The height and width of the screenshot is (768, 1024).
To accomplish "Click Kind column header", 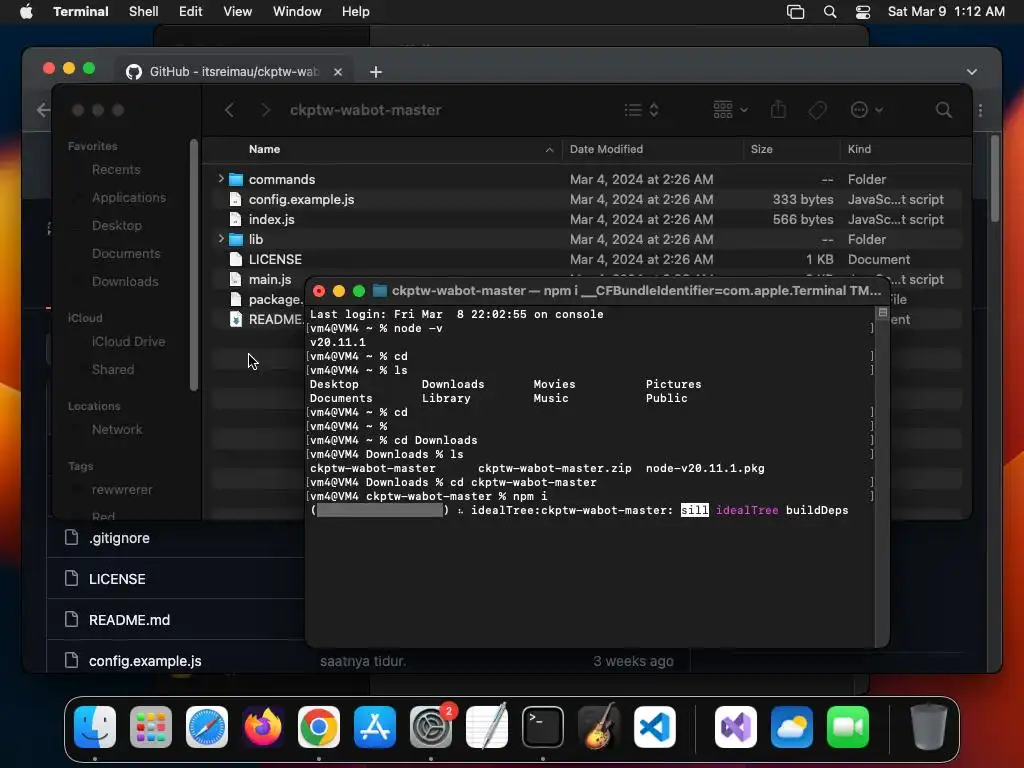I will 859,150.
